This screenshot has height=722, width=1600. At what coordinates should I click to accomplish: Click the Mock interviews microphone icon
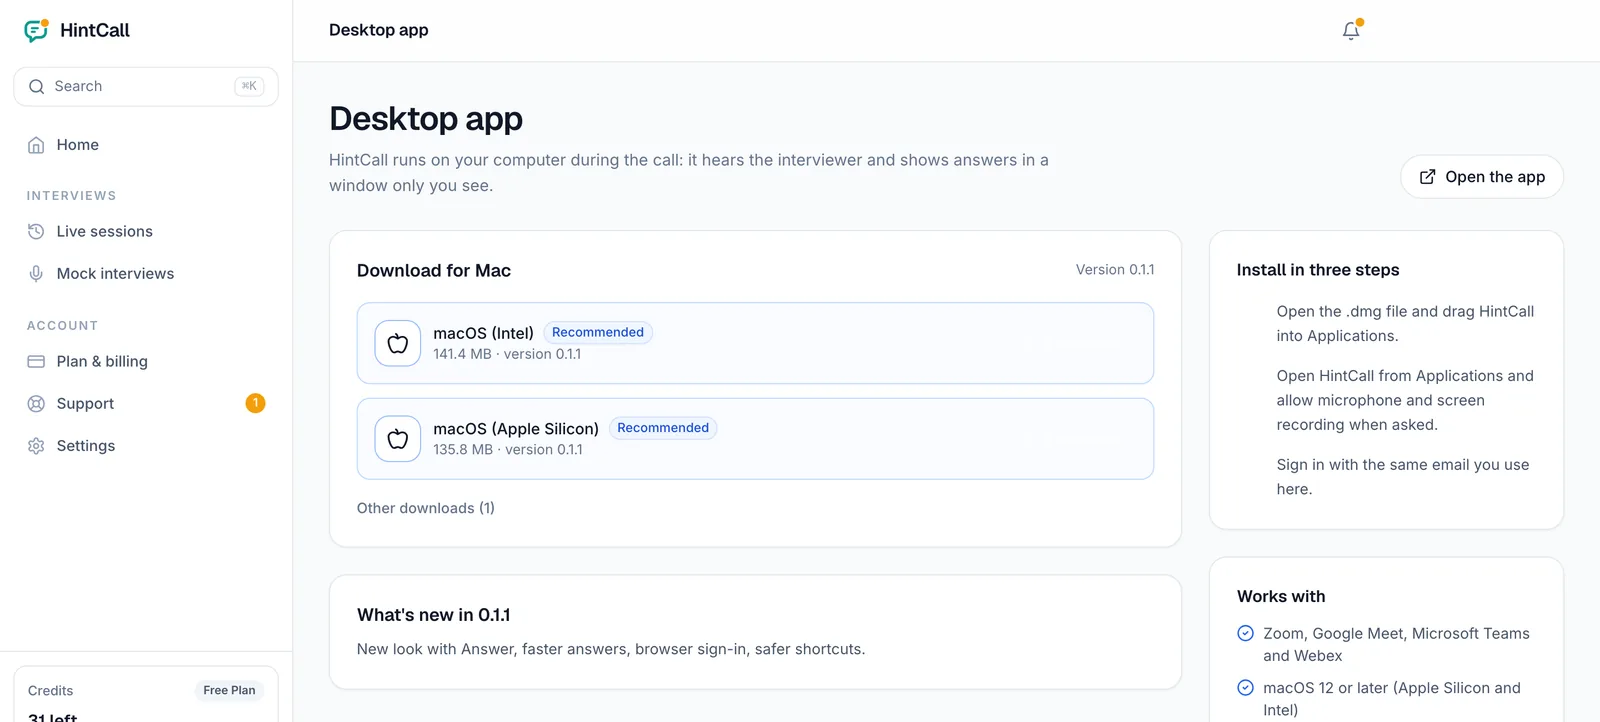click(36, 274)
